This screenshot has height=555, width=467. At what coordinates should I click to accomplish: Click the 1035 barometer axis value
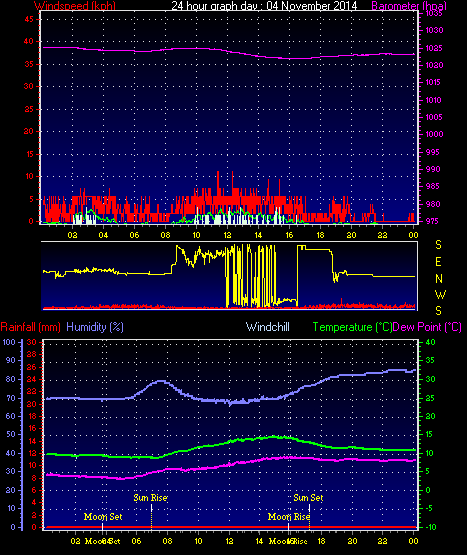pyautogui.click(x=434, y=13)
